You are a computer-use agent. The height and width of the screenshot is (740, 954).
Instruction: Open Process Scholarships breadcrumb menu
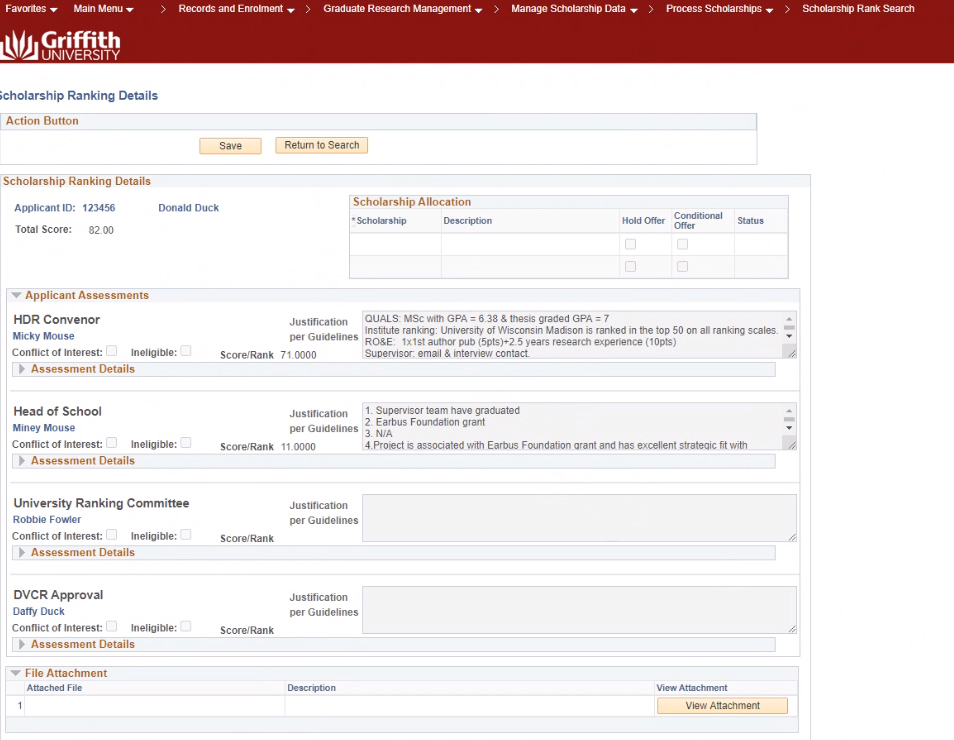(x=720, y=9)
